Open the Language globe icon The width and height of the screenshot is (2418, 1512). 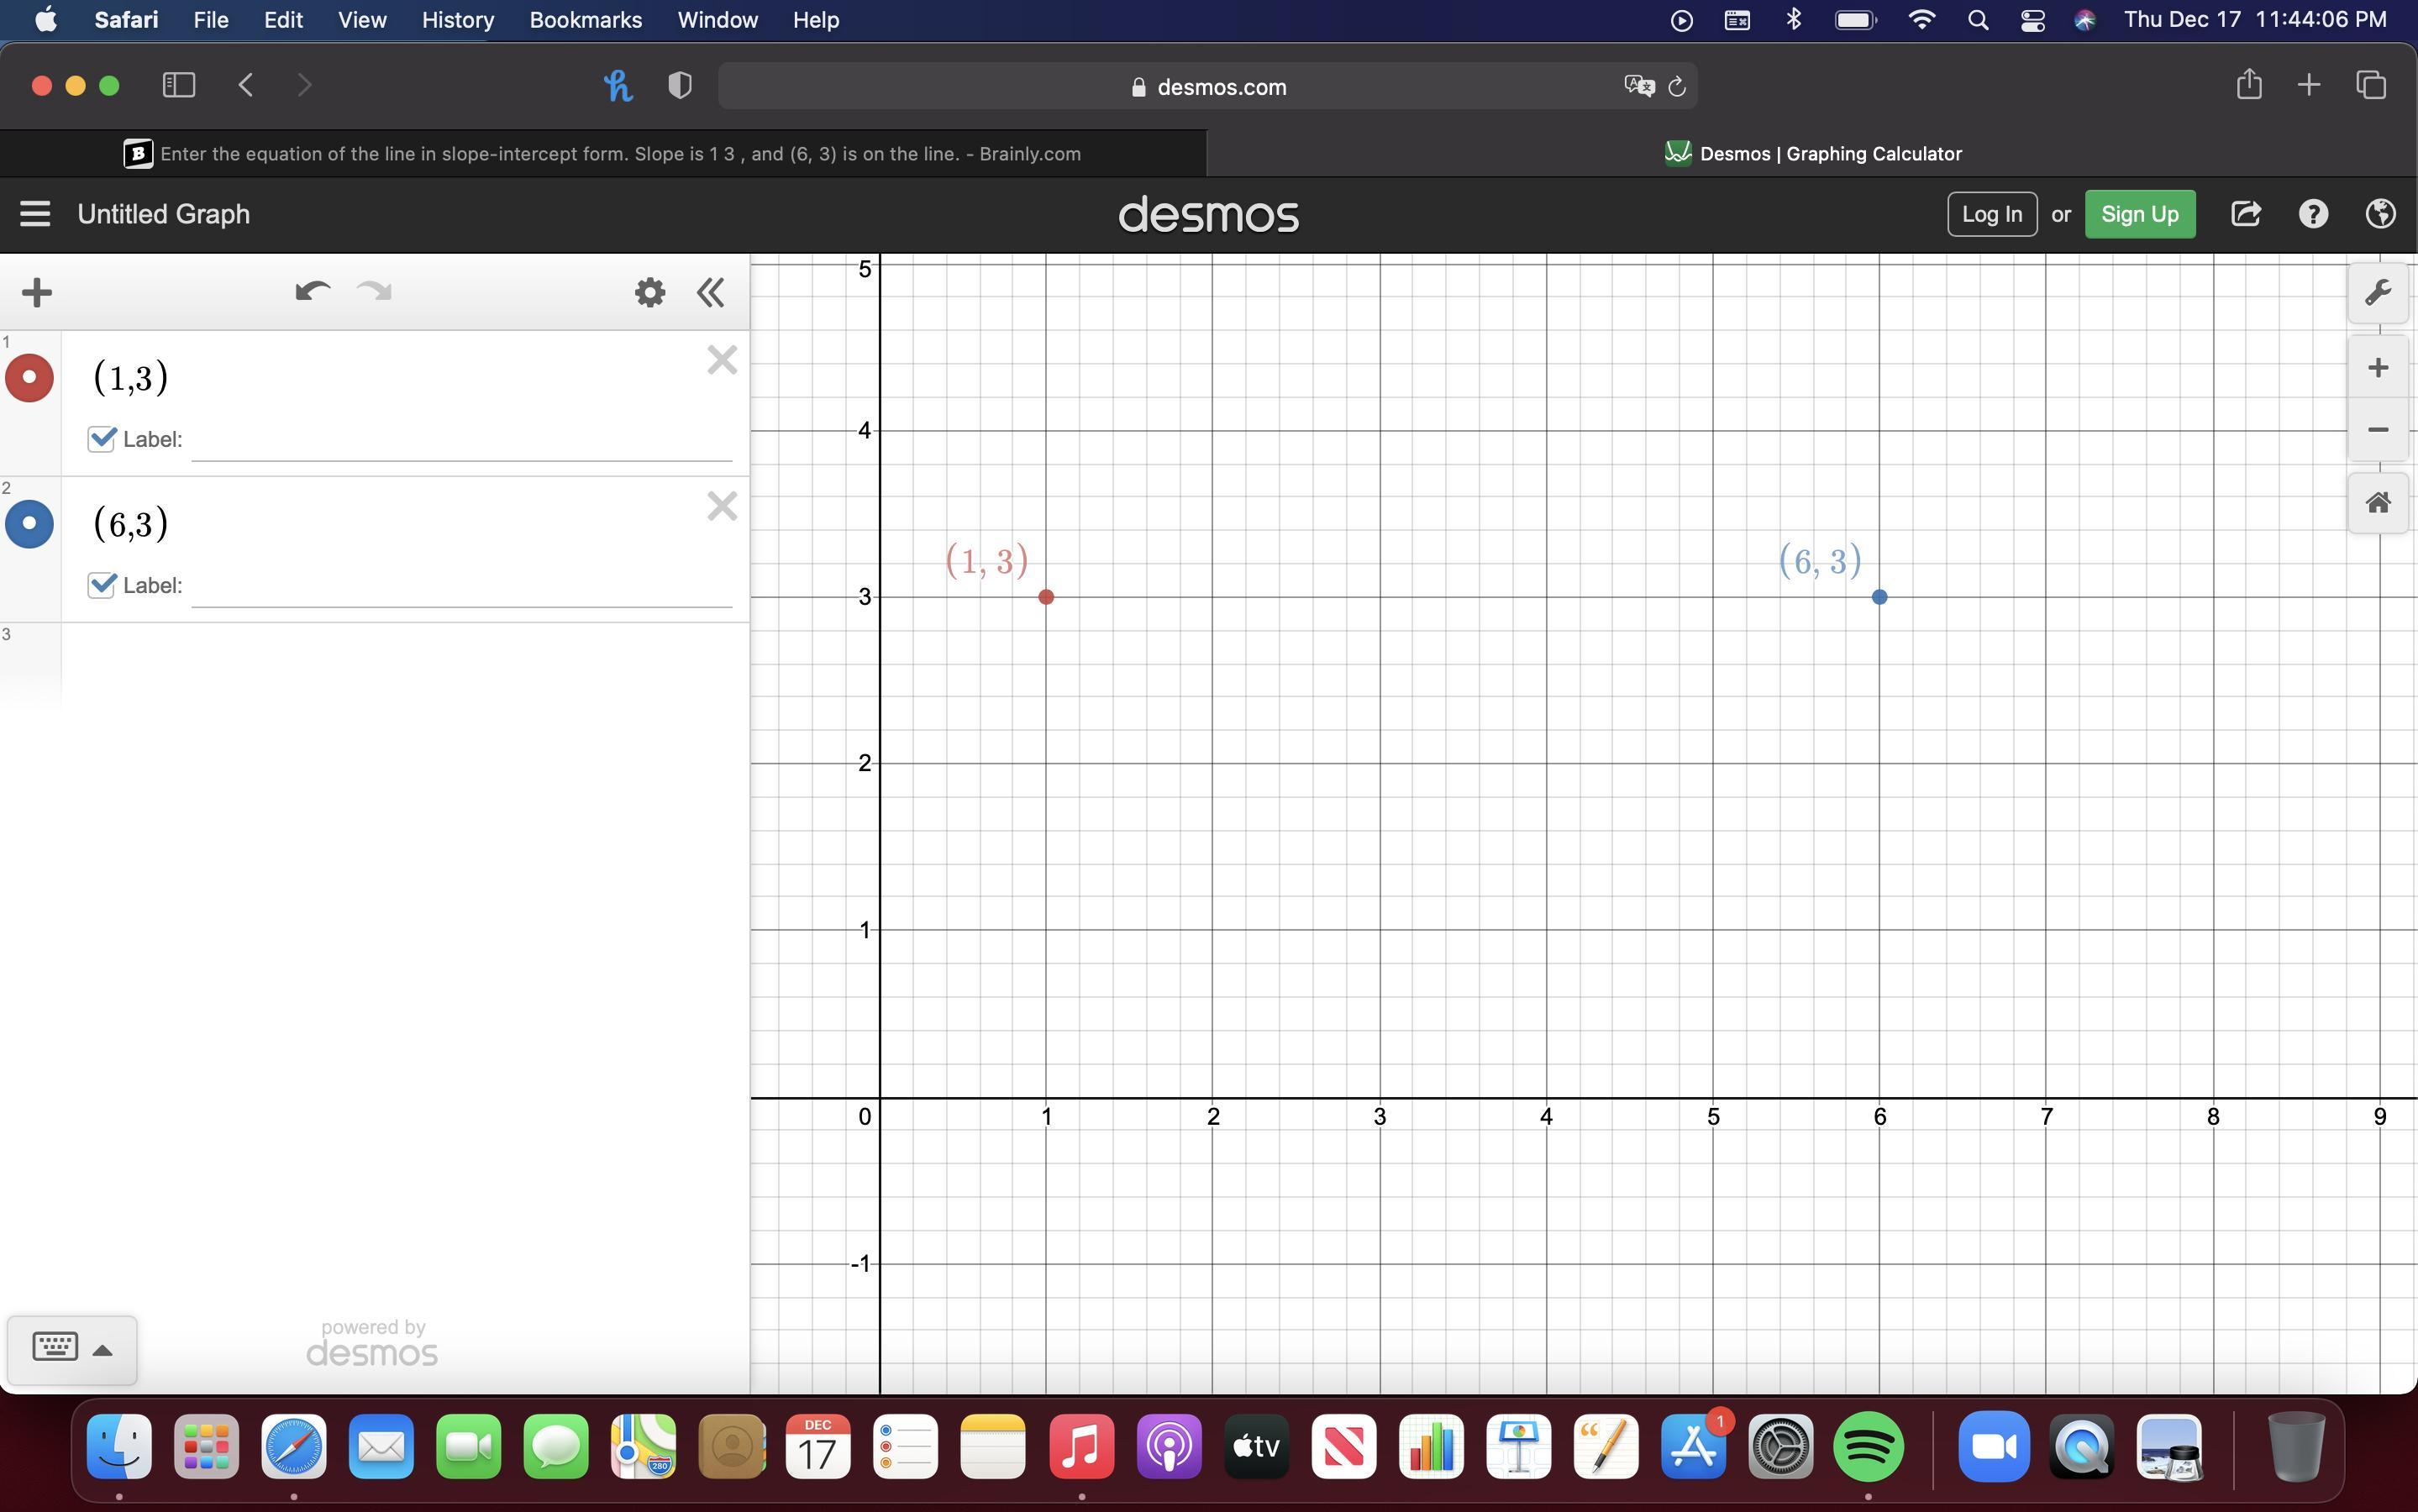pyautogui.click(x=2380, y=214)
